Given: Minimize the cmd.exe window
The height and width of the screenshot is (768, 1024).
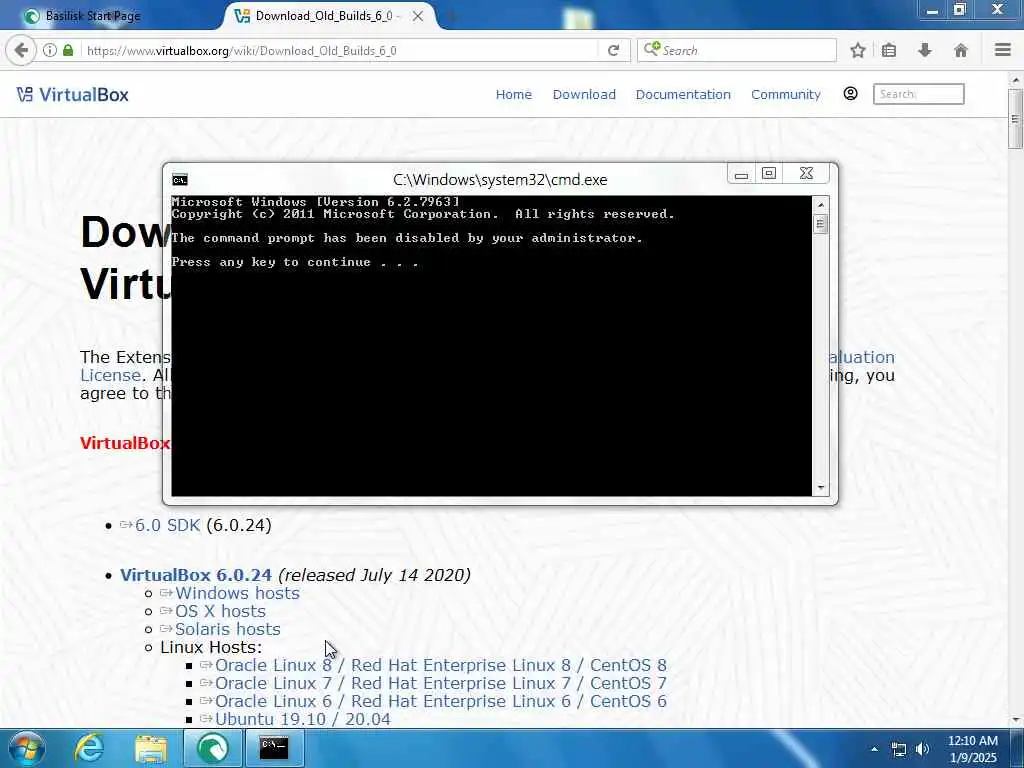Looking at the screenshot, I should tap(741, 174).
